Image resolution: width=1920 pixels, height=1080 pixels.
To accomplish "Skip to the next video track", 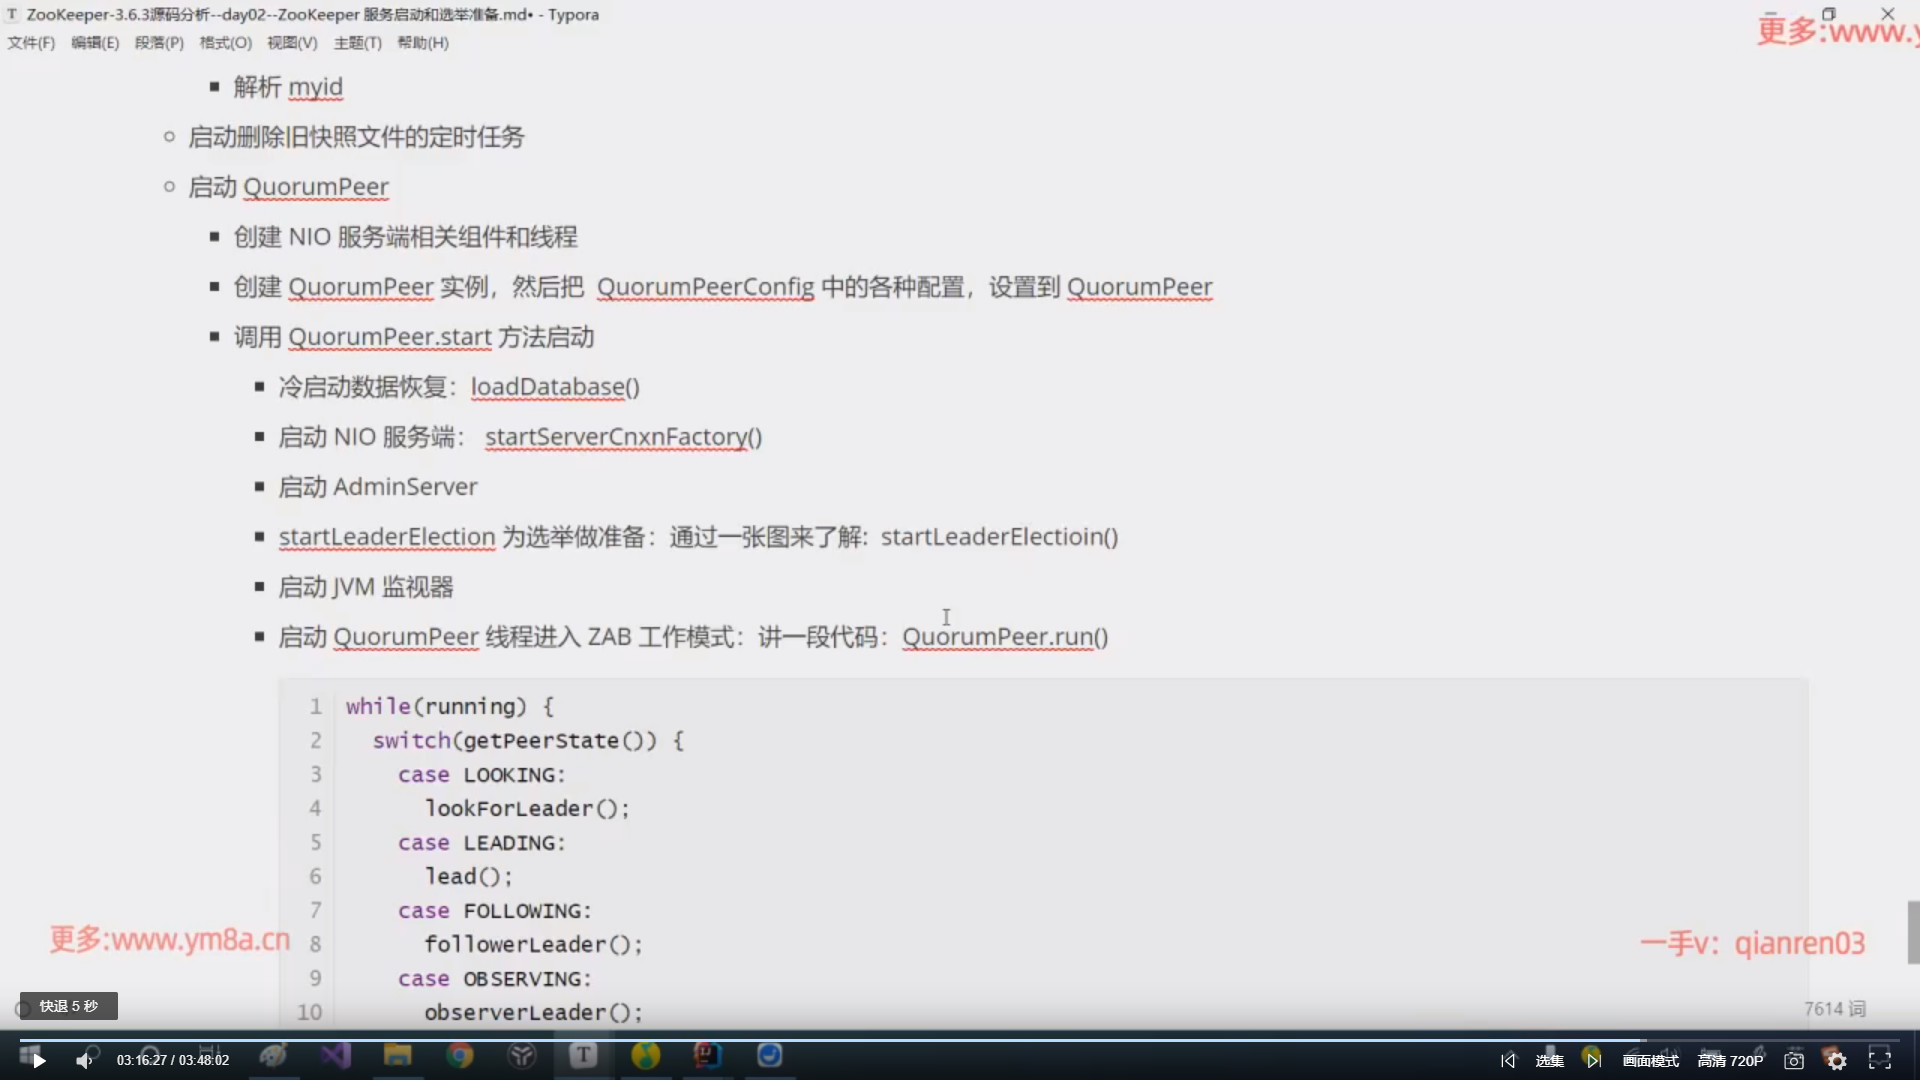I will tap(1593, 1060).
